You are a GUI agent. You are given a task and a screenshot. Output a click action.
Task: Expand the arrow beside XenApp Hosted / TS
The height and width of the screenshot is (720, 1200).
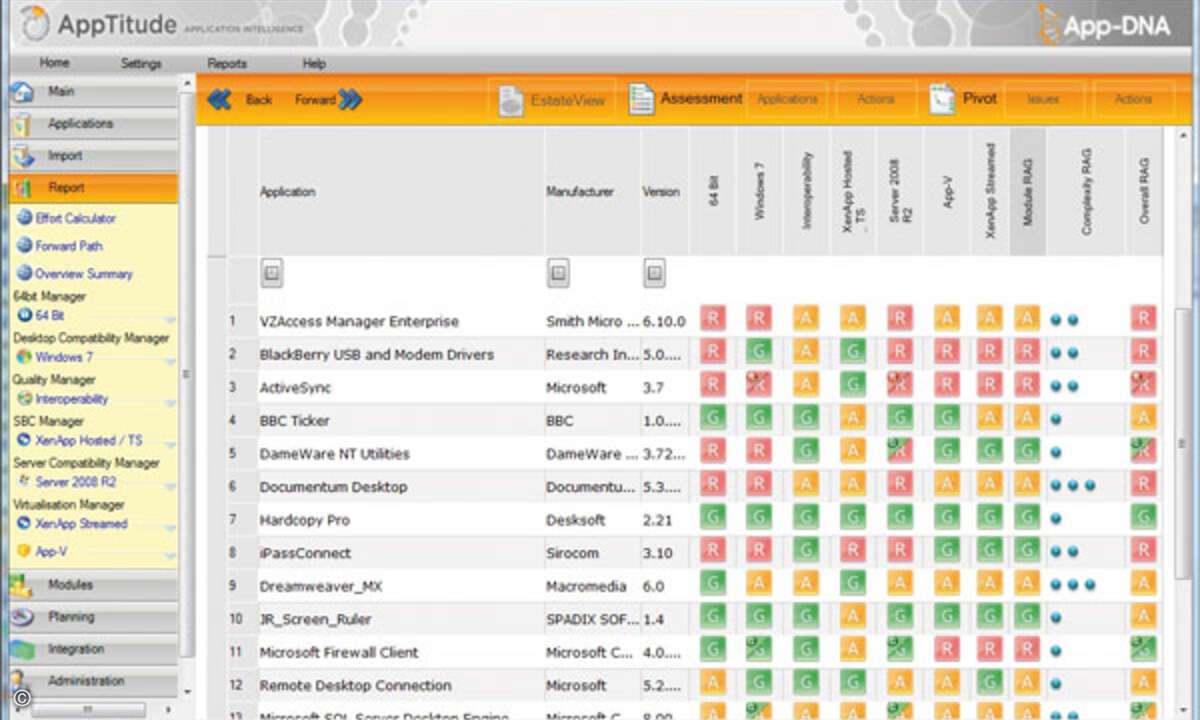pyautogui.click(x=170, y=445)
